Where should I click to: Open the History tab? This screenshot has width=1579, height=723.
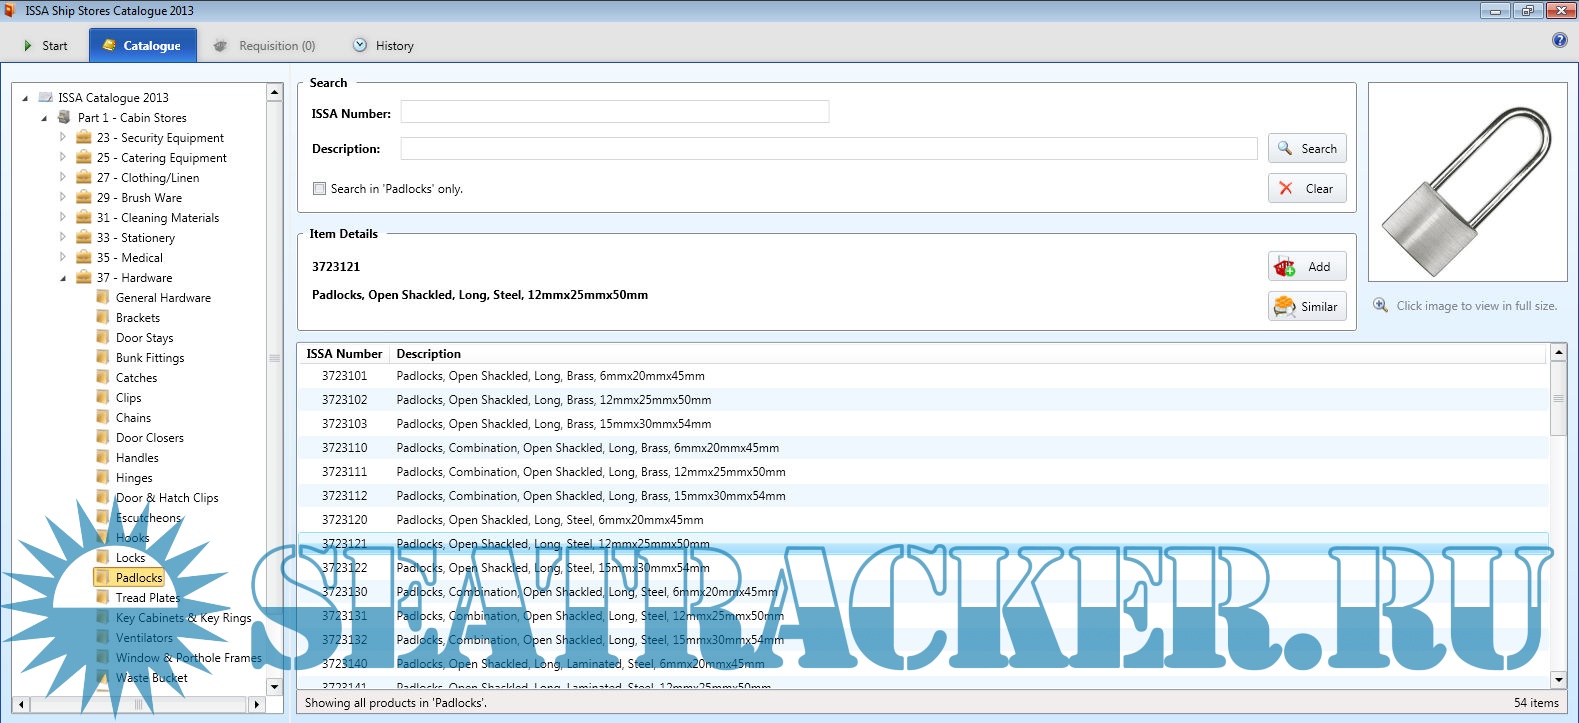pyautogui.click(x=383, y=45)
